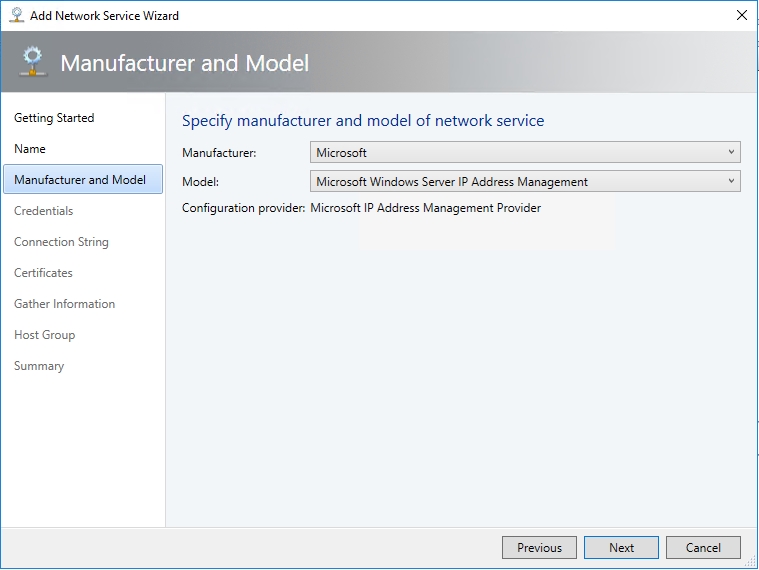
Task: Click the 'Configuration provider:' label
Action: pyautogui.click(x=243, y=208)
